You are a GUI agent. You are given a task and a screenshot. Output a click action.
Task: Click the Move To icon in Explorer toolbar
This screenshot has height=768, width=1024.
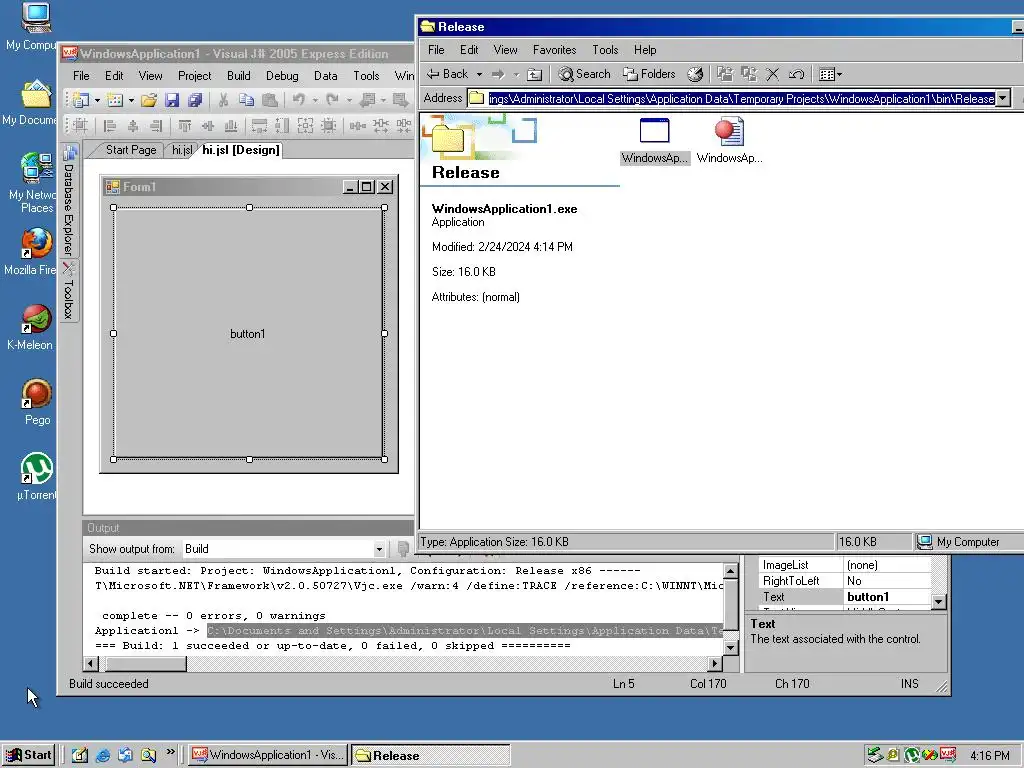point(724,74)
